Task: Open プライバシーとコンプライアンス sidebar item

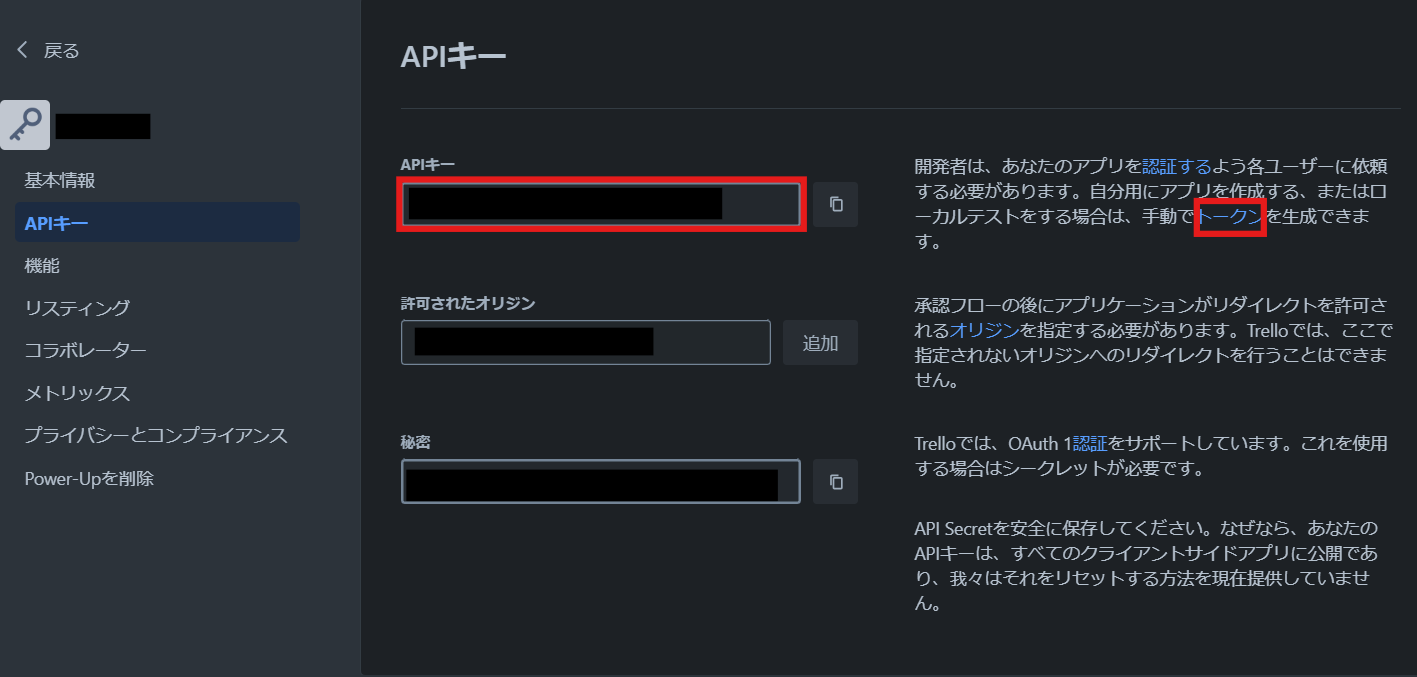Action: [x=156, y=435]
